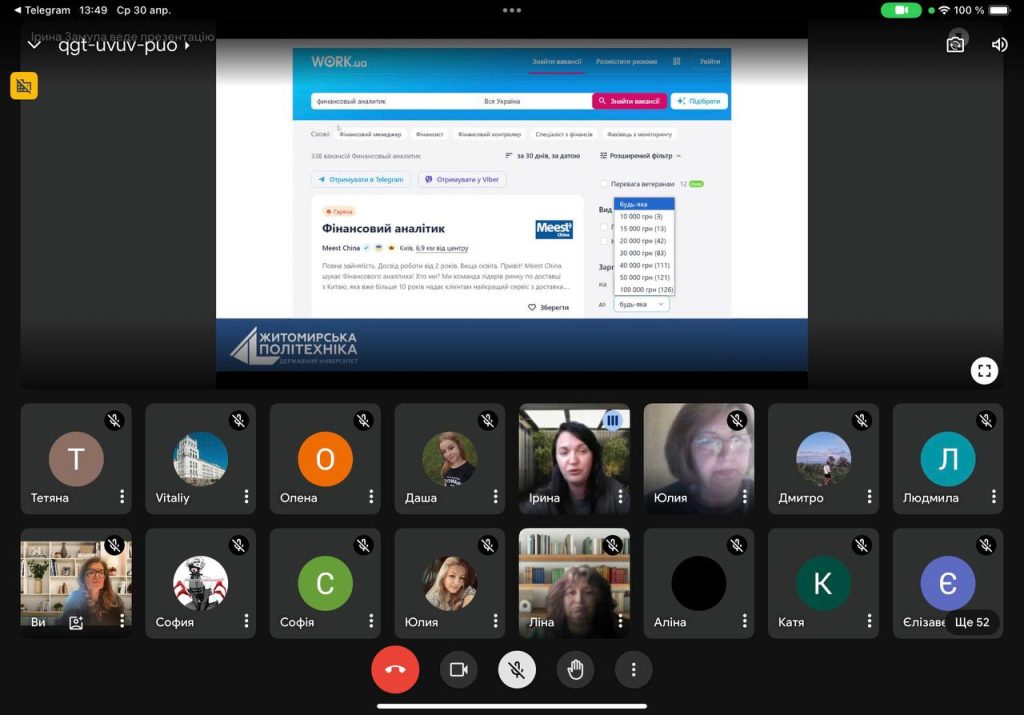Image resolution: width=1024 pixels, height=715 pixels.
Task: Tap the green screen recording indicator
Action: 901,10
